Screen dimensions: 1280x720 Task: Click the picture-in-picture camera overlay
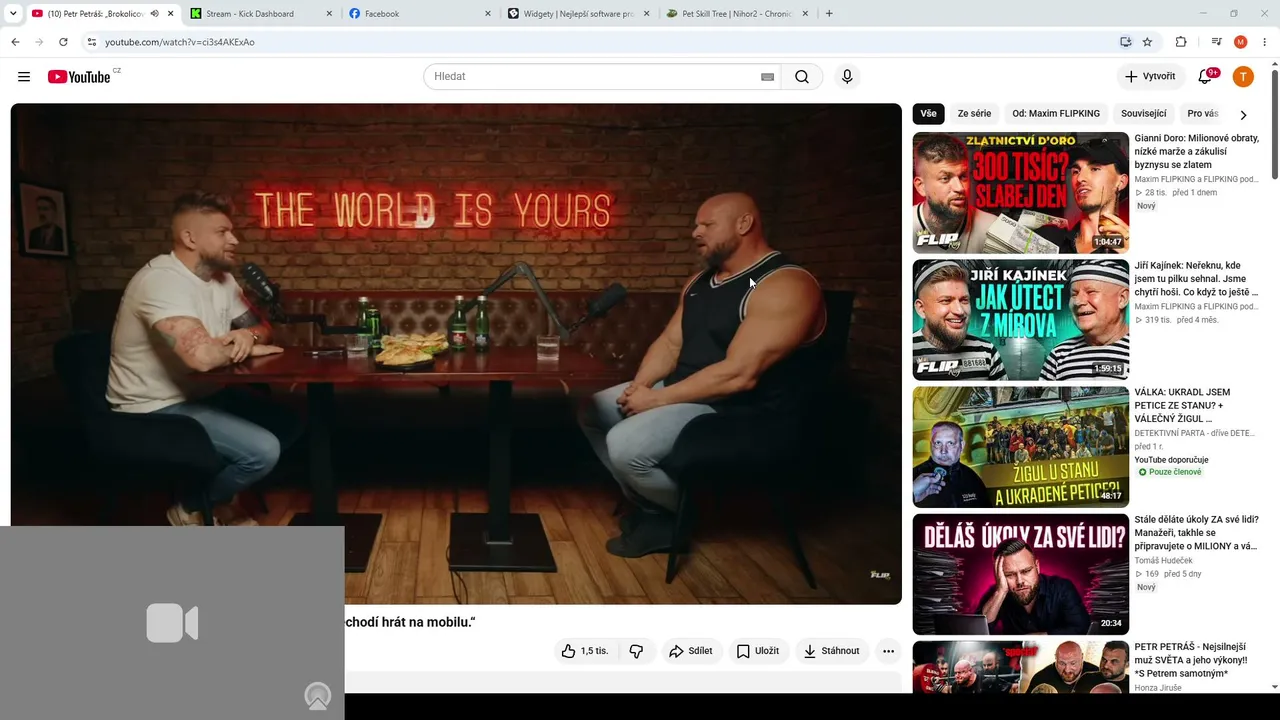tap(172, 623)
